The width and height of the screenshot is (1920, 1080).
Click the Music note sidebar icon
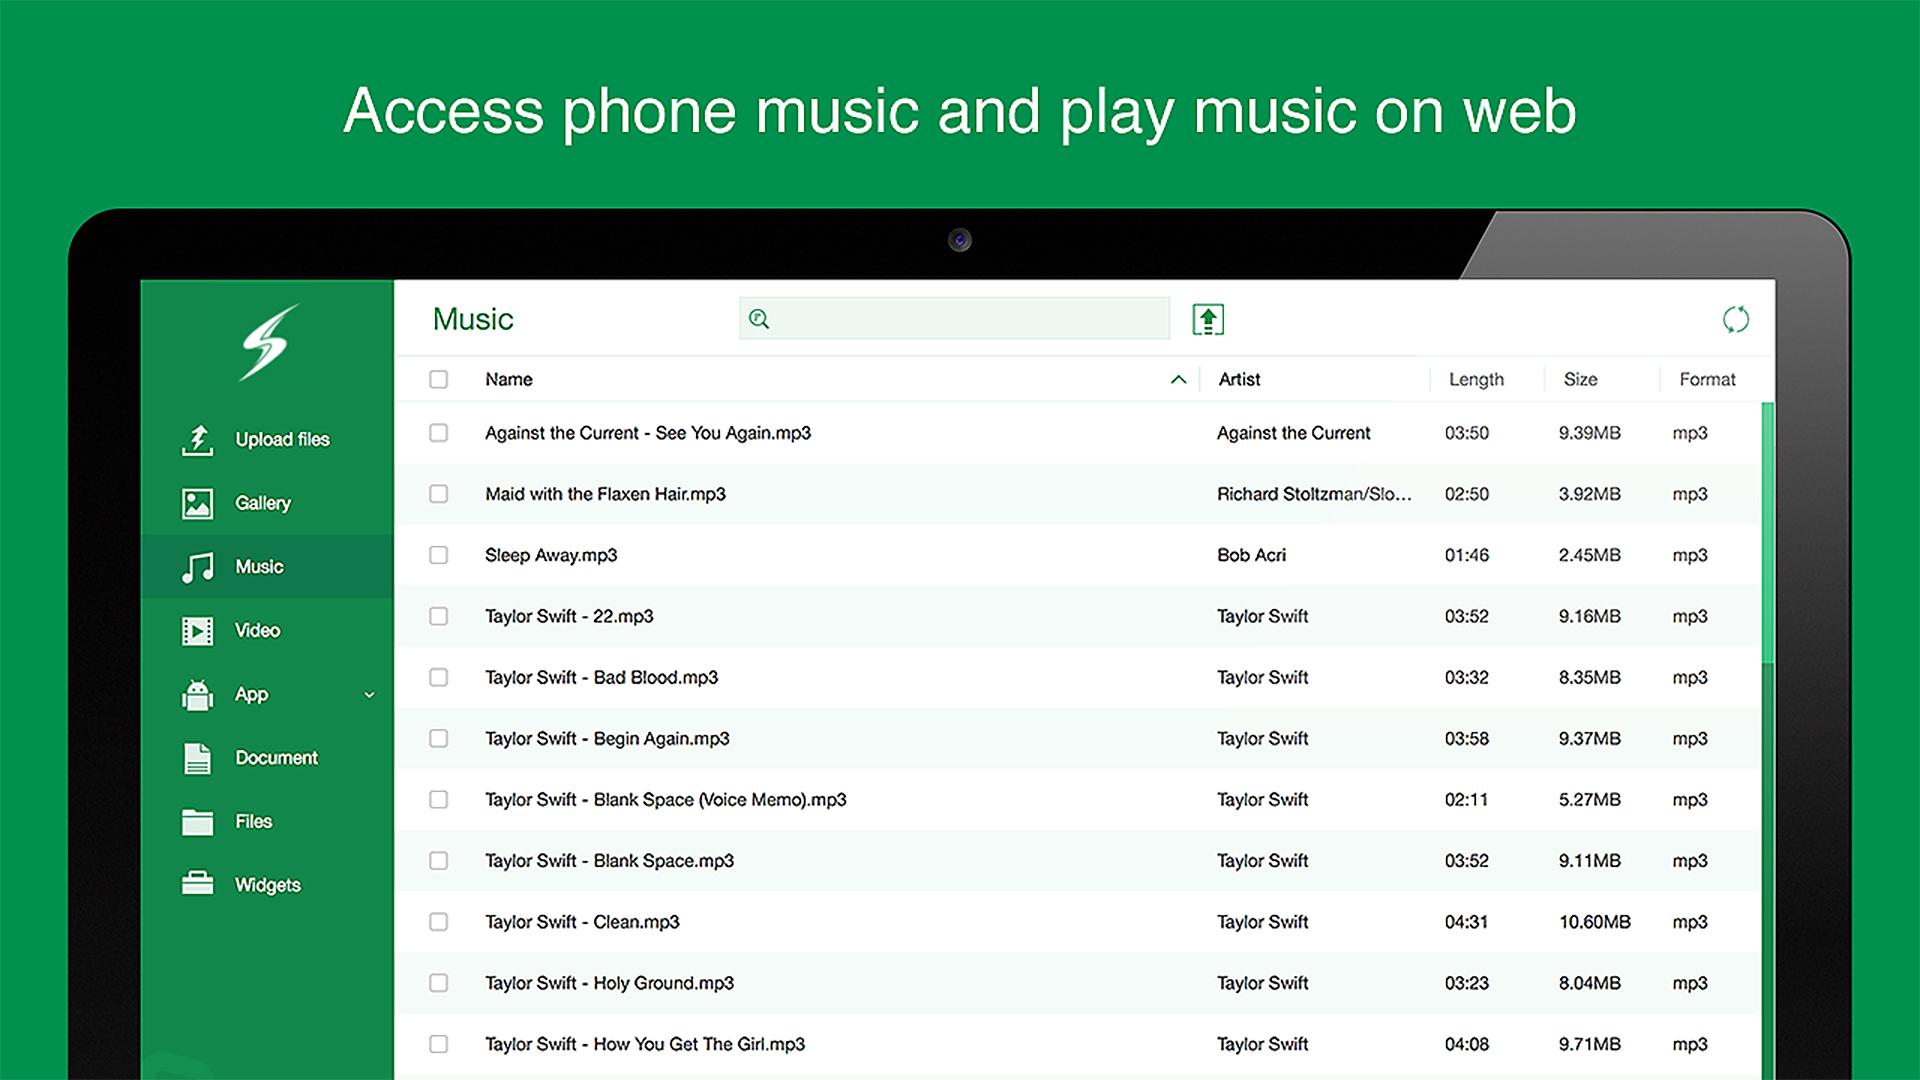(x=198, y=567)
